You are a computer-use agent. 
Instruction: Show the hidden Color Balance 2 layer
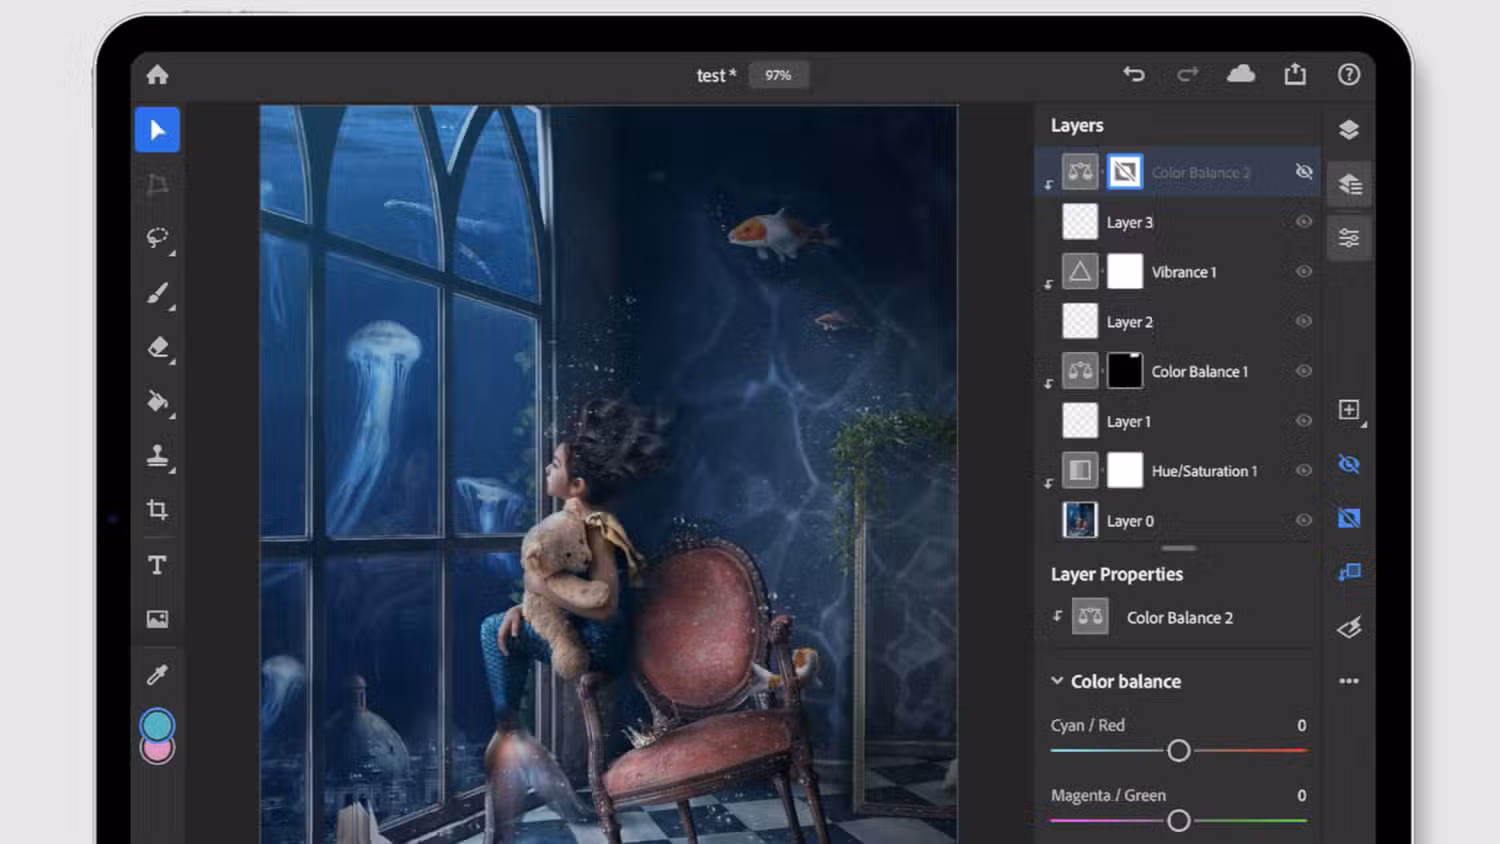[x=1304, y=172]
